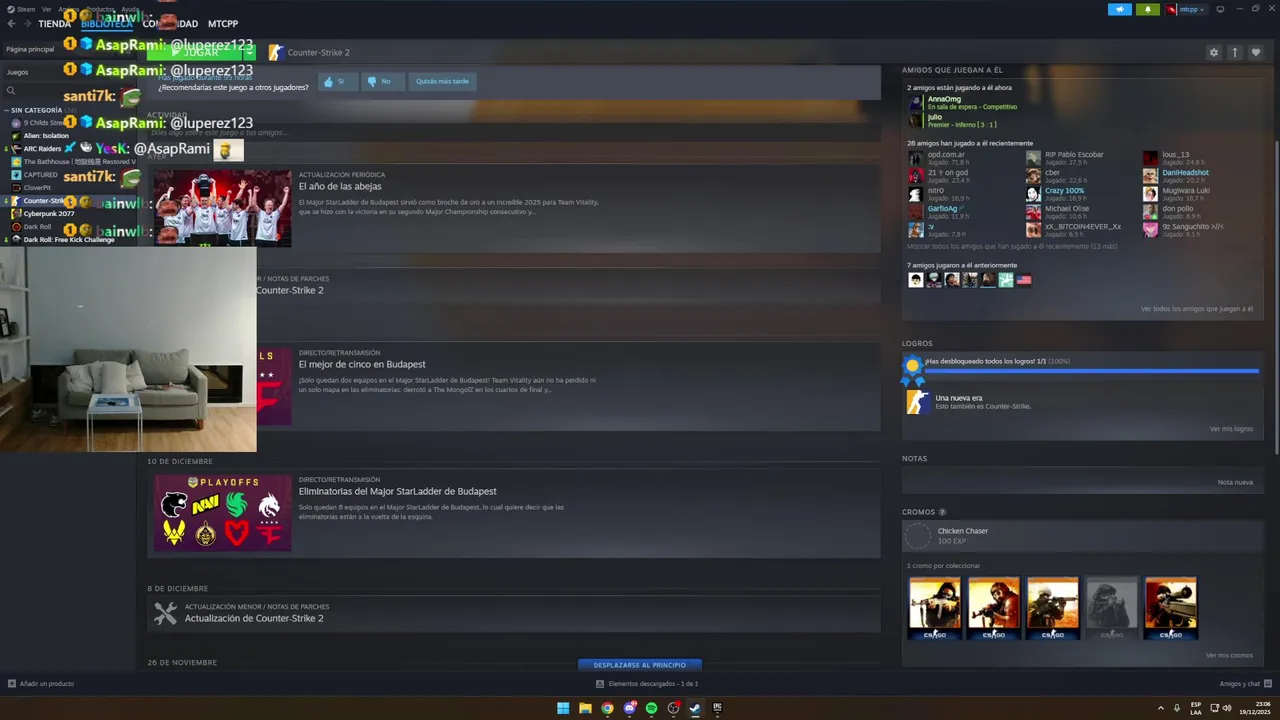Open the MTCPP profile tab

pos(223,24)
